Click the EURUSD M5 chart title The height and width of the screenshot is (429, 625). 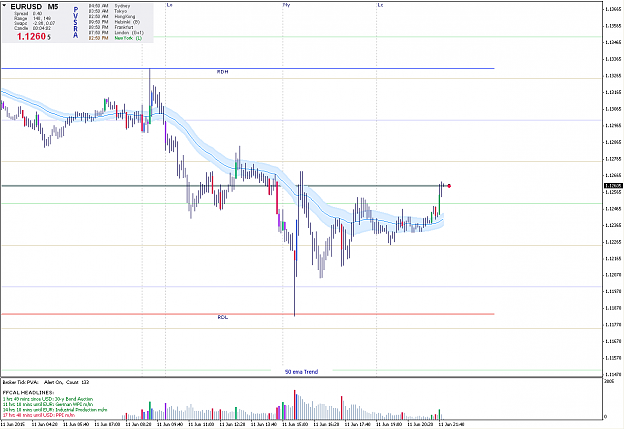[x=34, y=7]
